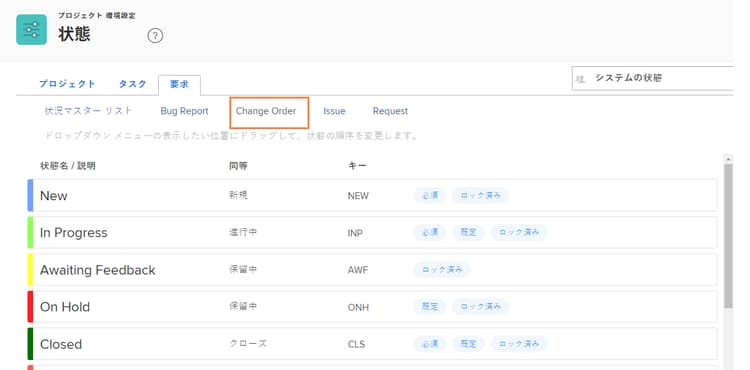This screenshot has width=750, height=370.
Task: Click the yellow color bar of Awaiting Feedback
Action: (30, 270)
